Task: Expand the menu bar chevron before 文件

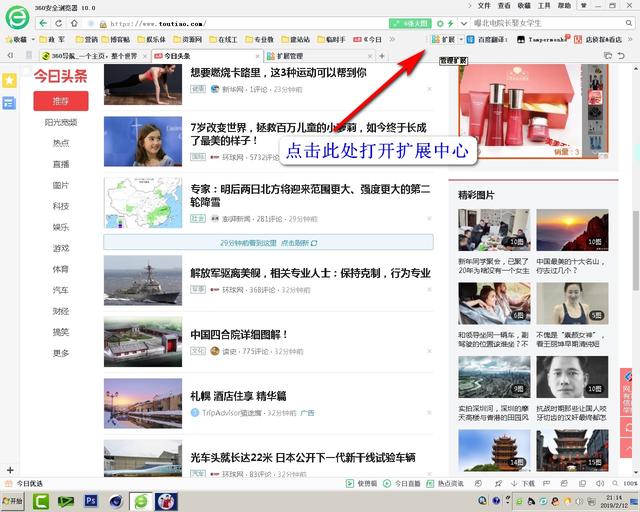Action: coord(469,5)
